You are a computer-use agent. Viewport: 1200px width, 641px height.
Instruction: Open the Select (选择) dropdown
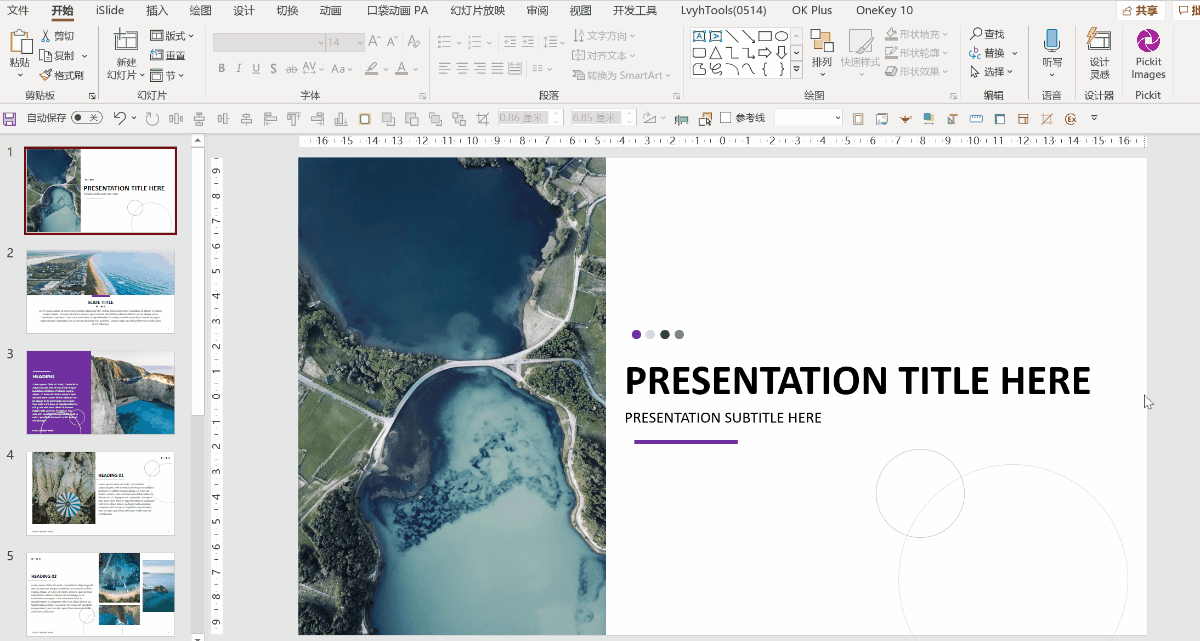click(x=992, y=72)
